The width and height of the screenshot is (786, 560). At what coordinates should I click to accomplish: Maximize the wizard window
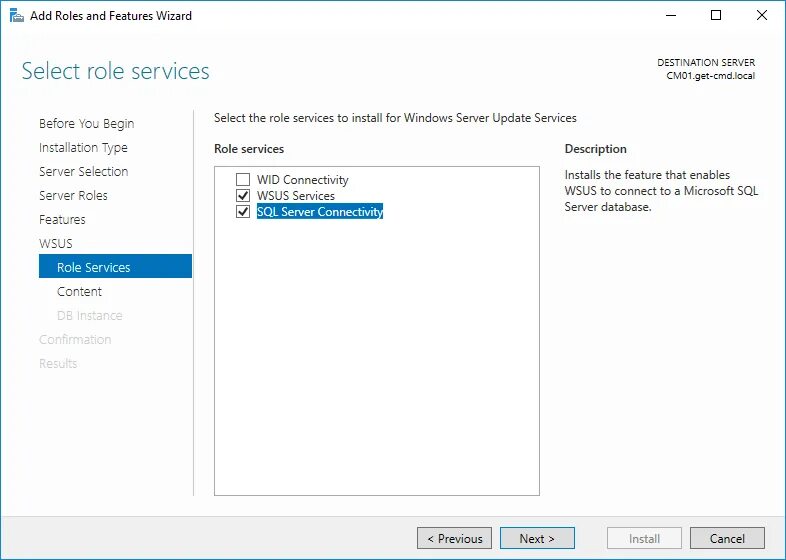(716, 15)
